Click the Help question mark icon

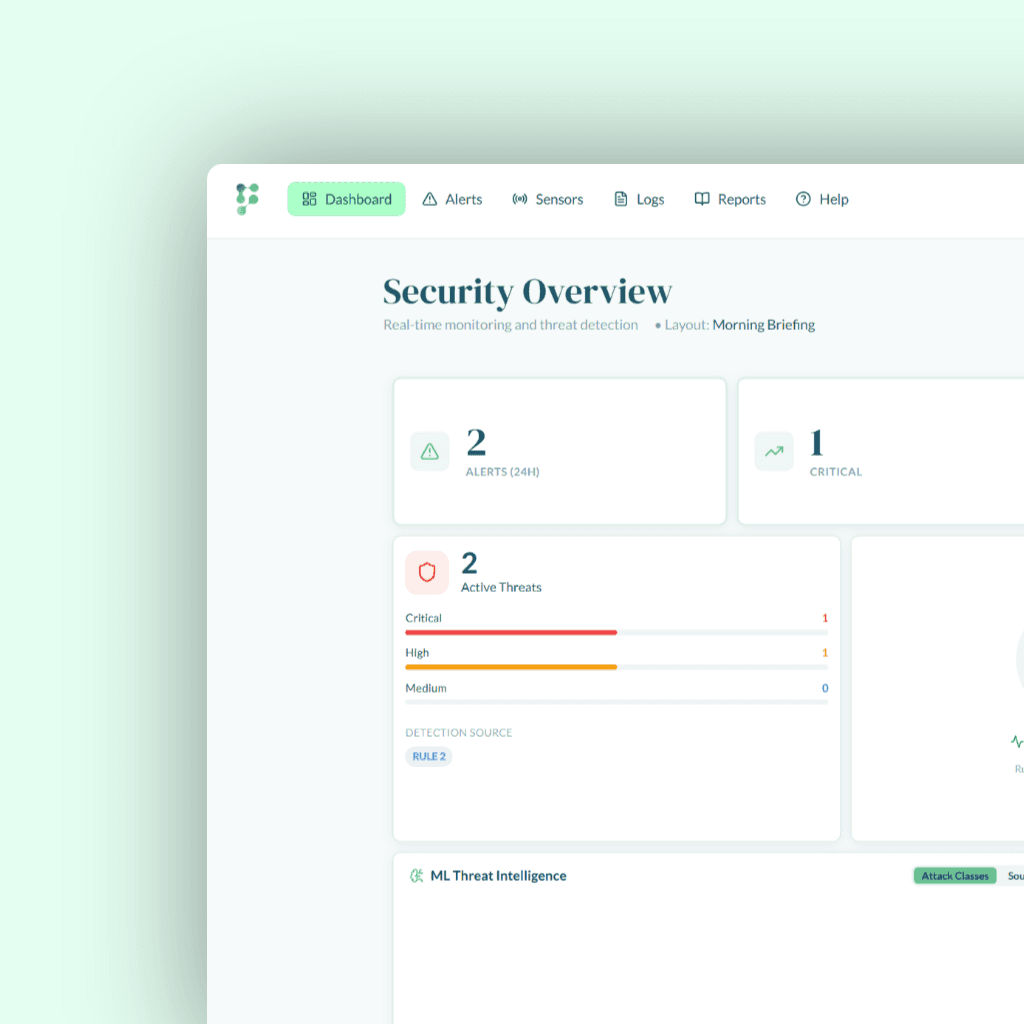point(803,199)
